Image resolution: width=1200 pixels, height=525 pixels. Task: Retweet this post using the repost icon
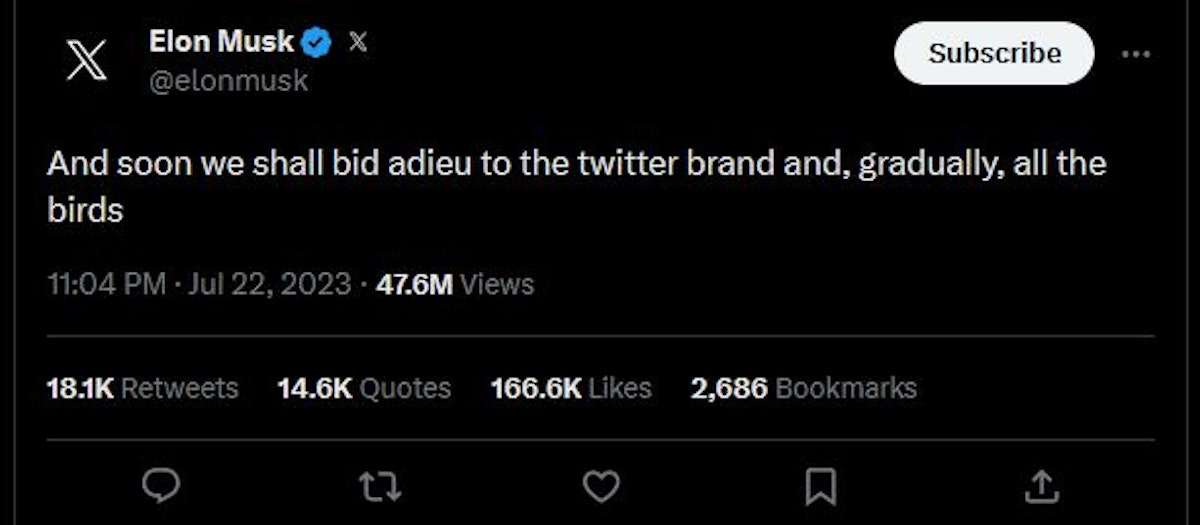click(380, 486)
